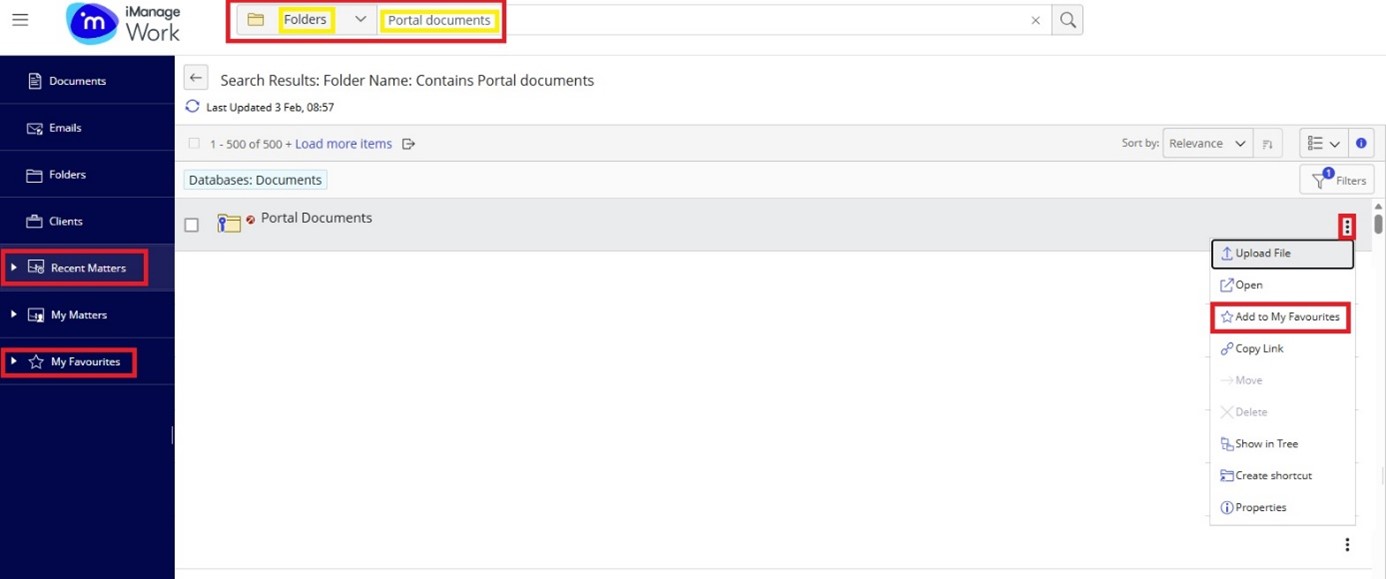Open the Documents sidebar section
This screenshot has height=579, width=1386.
pyautogui.click(x=66, y=81)
